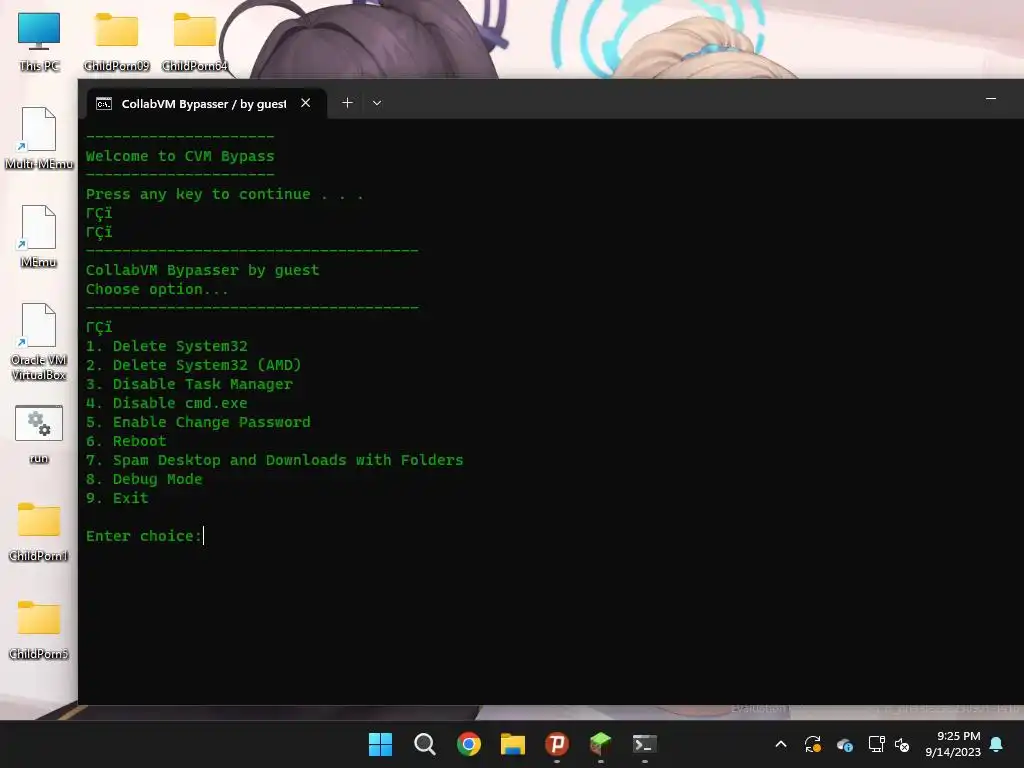The height and width of the screenshot is (768, 1024).
Task: Open the red P Psiphon taskbar app
Action: click(x=556, y=744)
